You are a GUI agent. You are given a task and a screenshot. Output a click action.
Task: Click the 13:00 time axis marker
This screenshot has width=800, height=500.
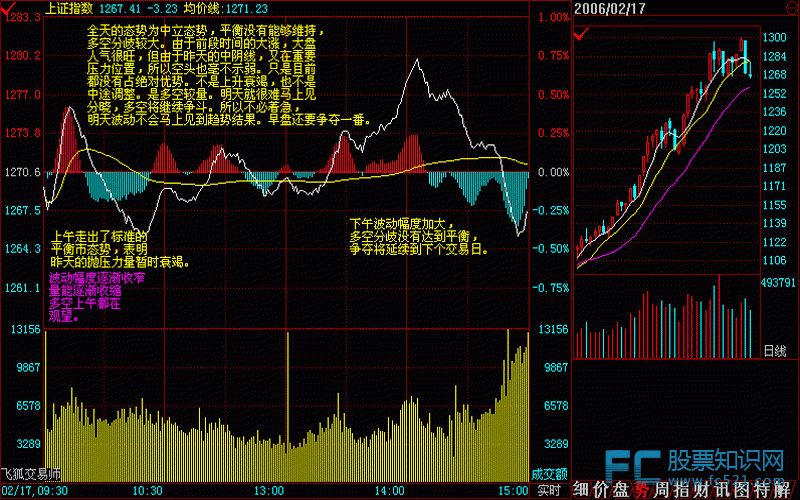[x=267, y=491]
